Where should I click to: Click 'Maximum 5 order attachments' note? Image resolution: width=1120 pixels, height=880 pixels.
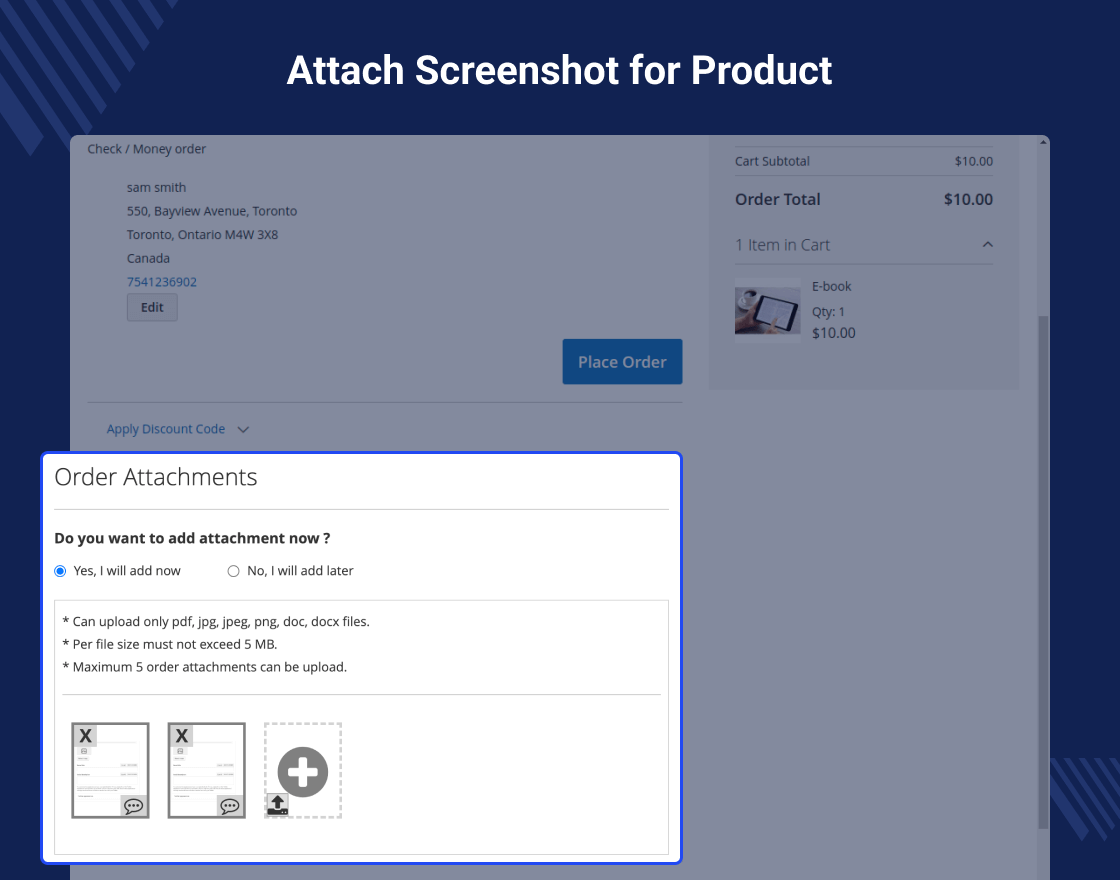205,667
